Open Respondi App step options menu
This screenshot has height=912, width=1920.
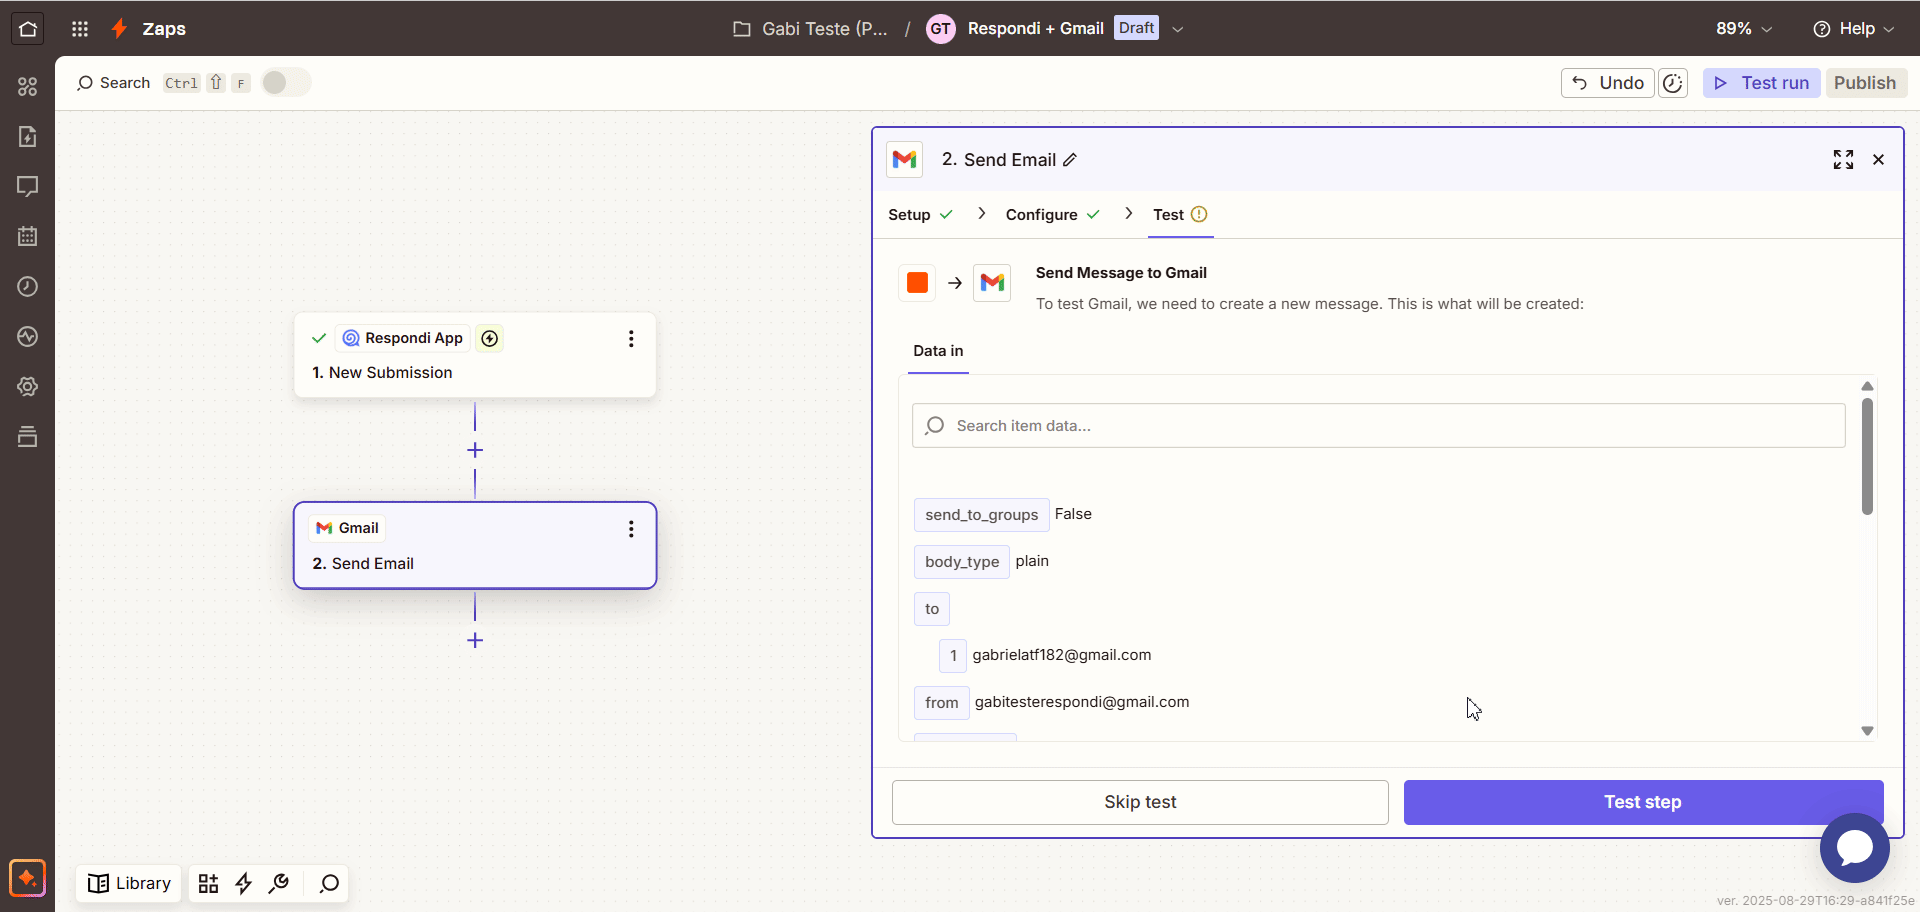(631, 339)
